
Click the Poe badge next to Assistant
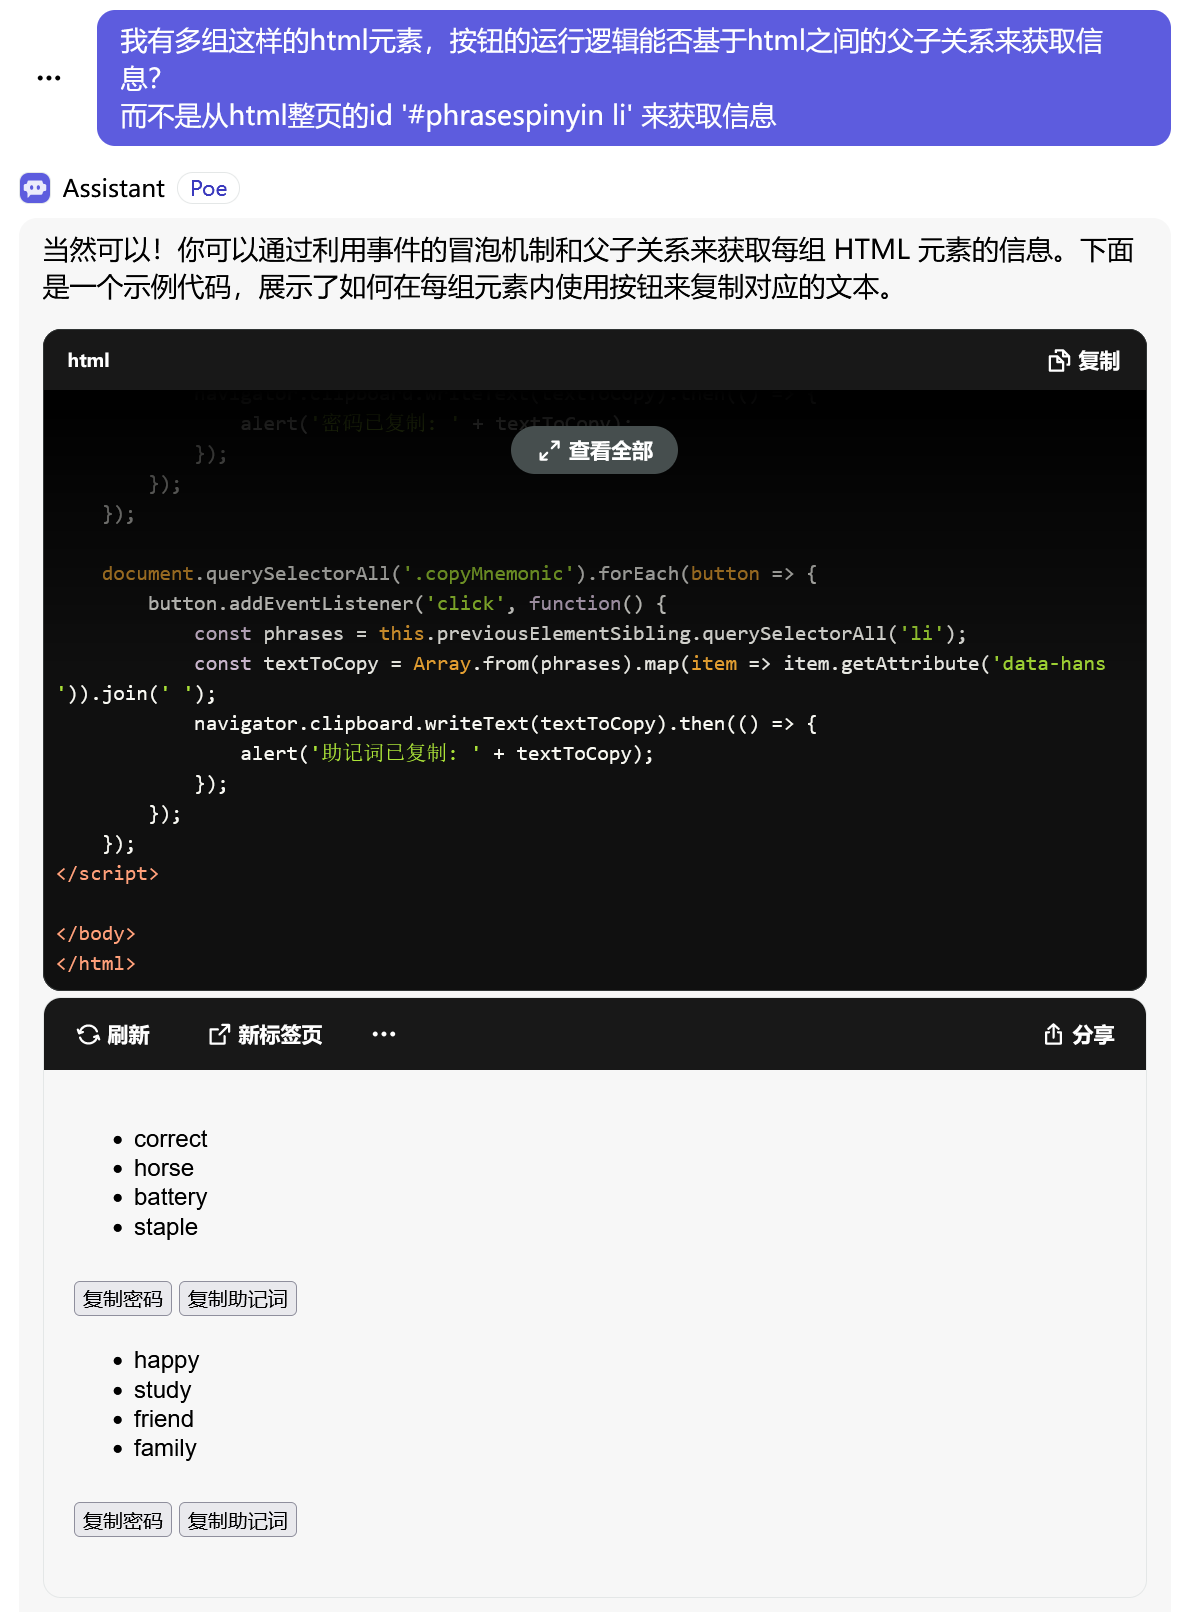(208, 188)
